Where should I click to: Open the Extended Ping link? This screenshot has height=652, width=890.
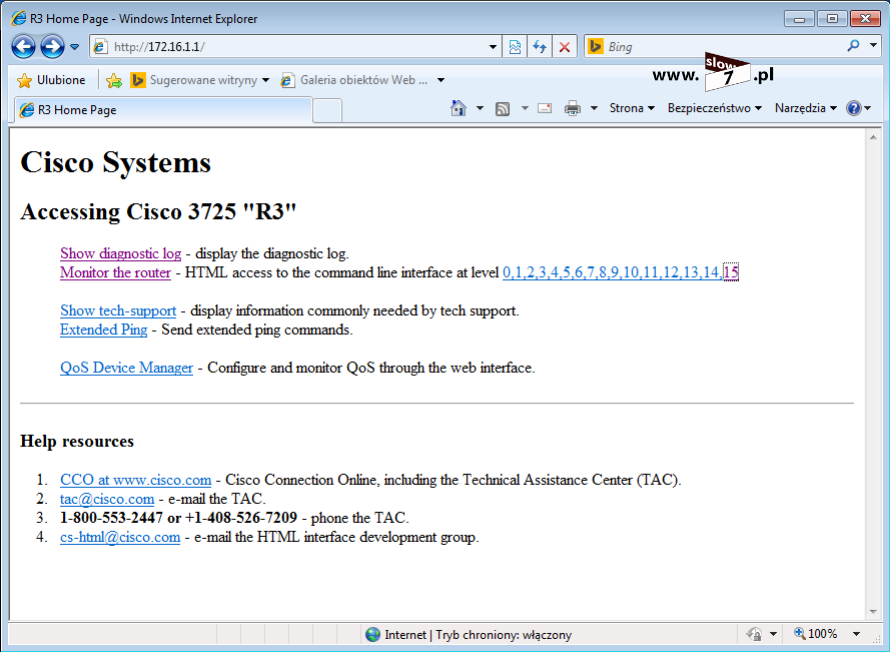pyautogui.click(x=103, y=330)
